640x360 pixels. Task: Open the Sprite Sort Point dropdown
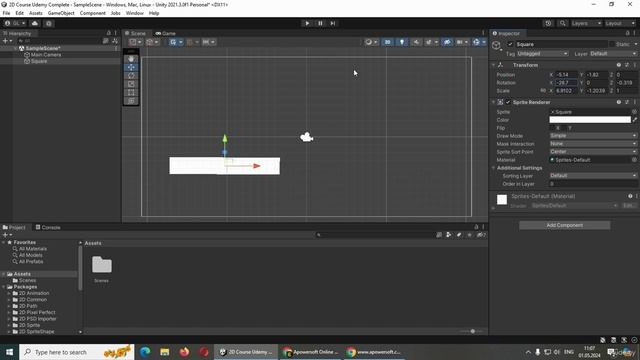(593, 151)
